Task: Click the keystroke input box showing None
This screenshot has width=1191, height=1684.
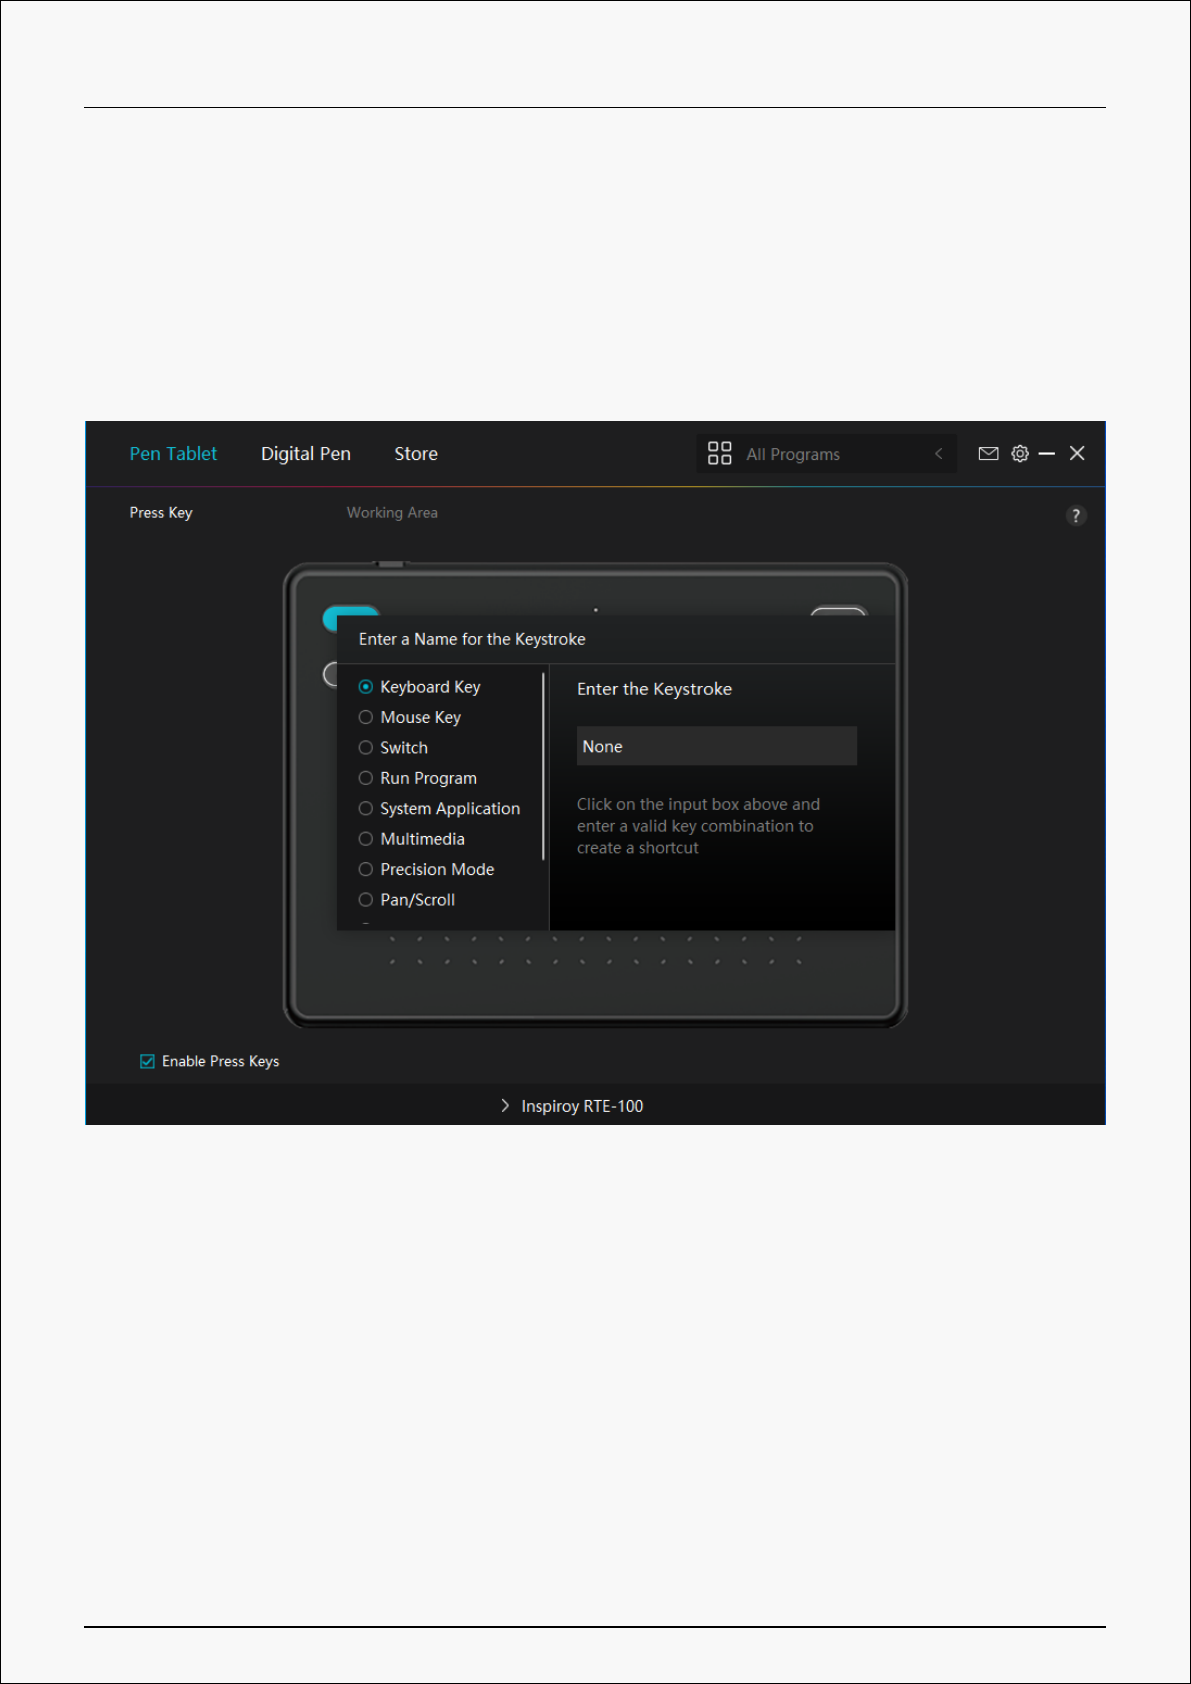Action: tap(716, 747)
